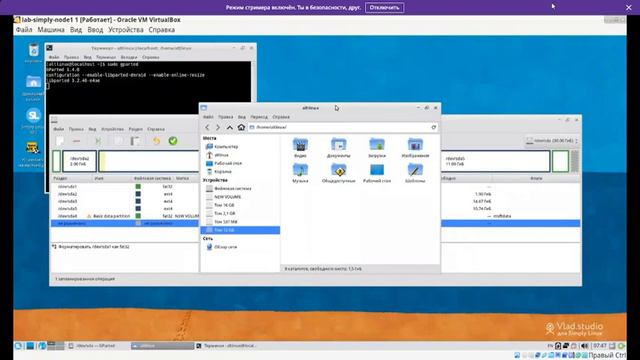
Task: Click GParted's red Delete partition icon
Action: click(76, 141)
